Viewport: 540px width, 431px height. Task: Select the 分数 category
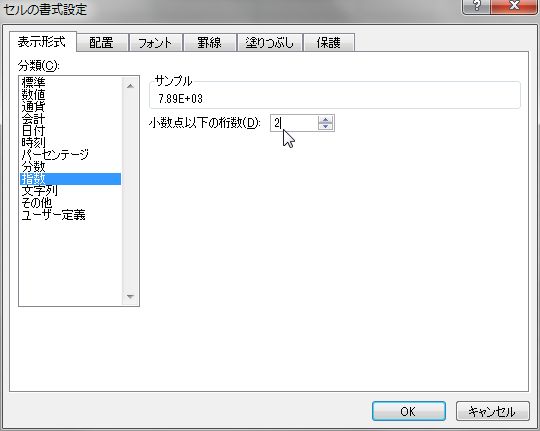coord(71,167)
